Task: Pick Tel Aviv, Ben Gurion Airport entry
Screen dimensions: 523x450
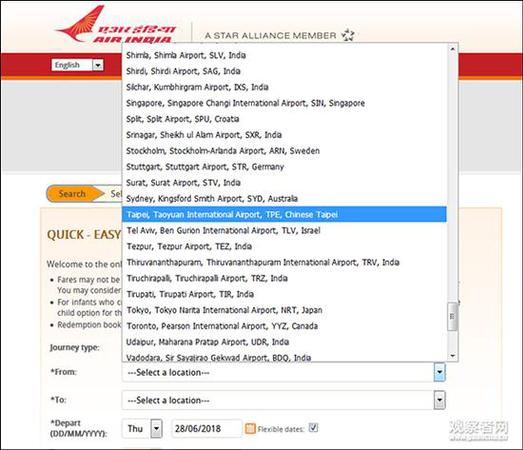Action: pyautogui.click(x=285, y=230)
